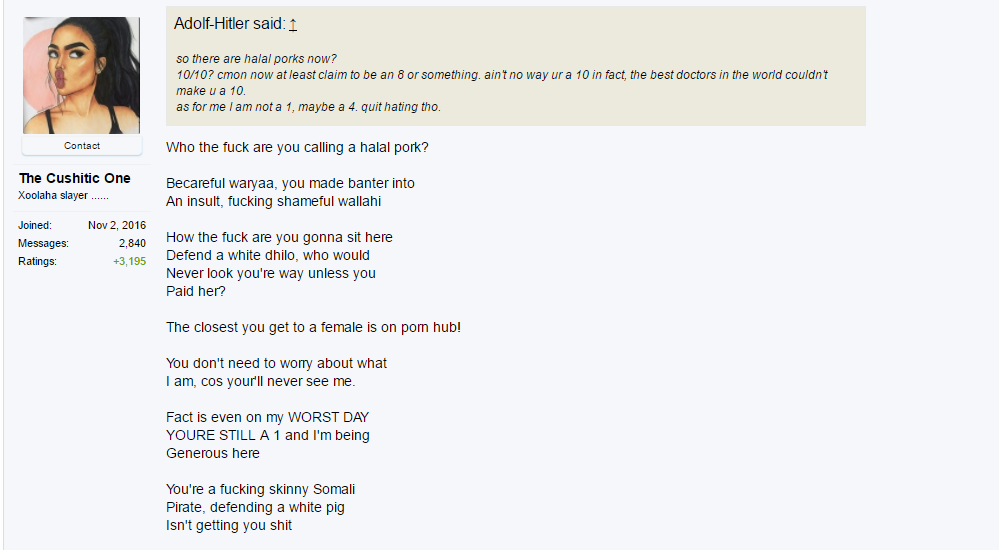Screen dimensions: 999x550
Task: Click the 'Messages:' label in user info
Action: (43, 243)
